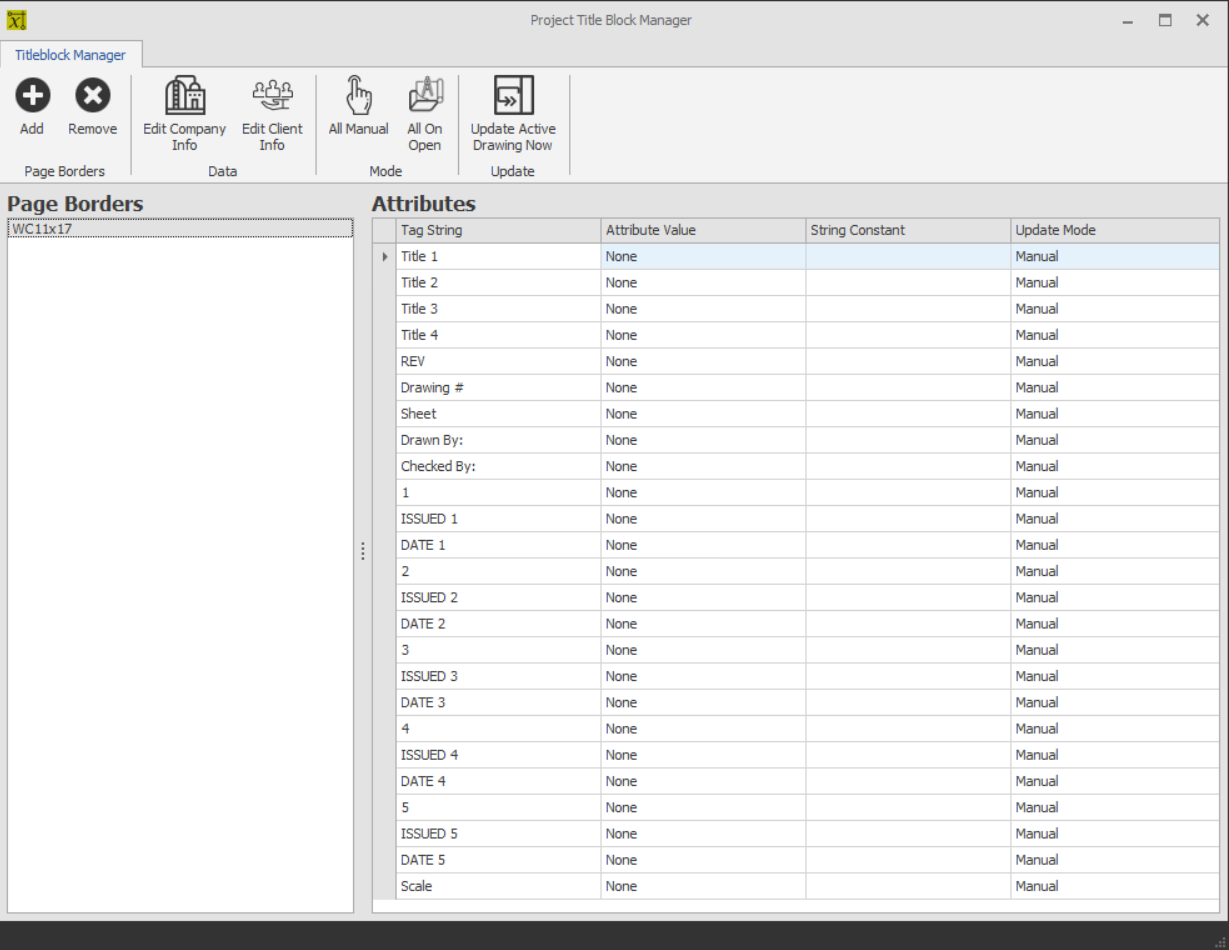Open Update Mode cell for ISSUED 5
The image size is (1229, 950).
coord(1115,833)
